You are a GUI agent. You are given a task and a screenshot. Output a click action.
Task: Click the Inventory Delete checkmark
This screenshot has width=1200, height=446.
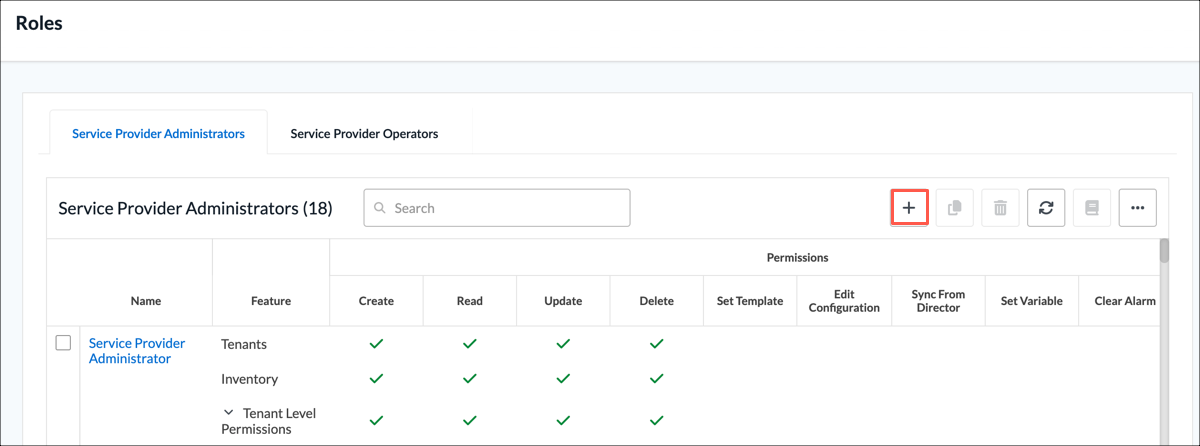[x=656, y=379]
